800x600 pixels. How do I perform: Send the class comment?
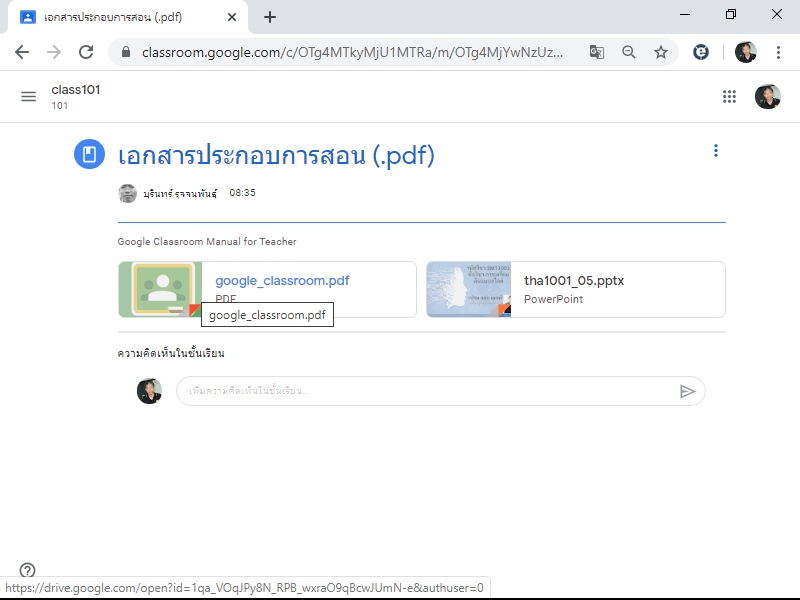pos(687,391)
